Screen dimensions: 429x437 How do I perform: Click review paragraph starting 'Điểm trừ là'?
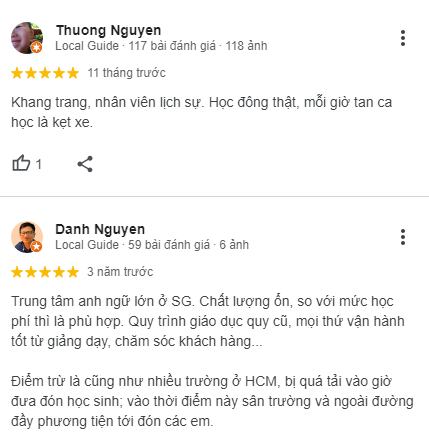[212, 401]
